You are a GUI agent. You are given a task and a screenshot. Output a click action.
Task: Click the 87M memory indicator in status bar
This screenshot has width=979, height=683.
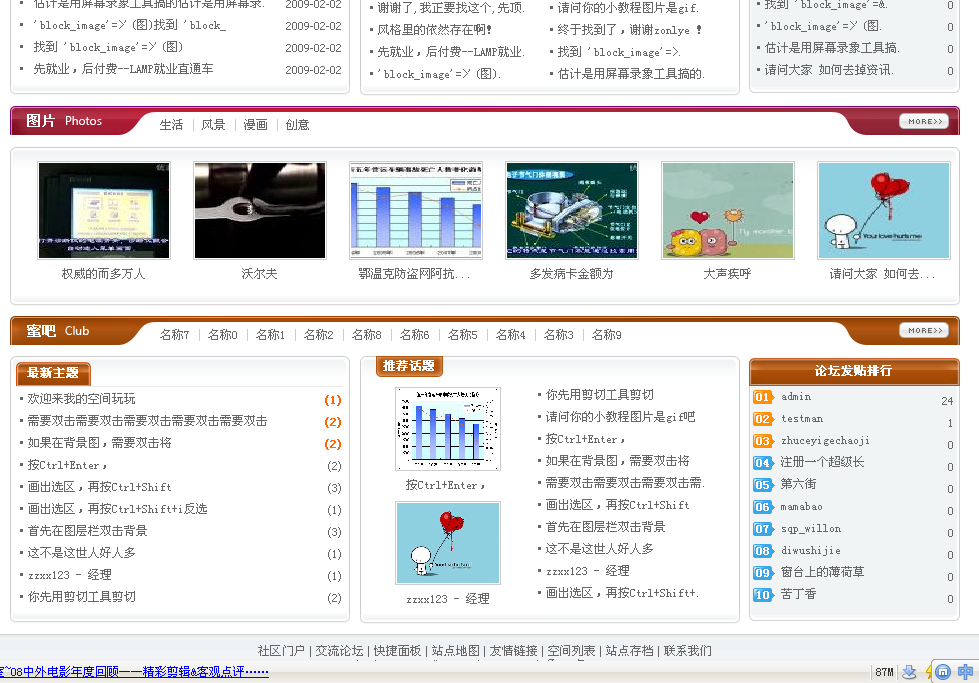click(884, 672)
